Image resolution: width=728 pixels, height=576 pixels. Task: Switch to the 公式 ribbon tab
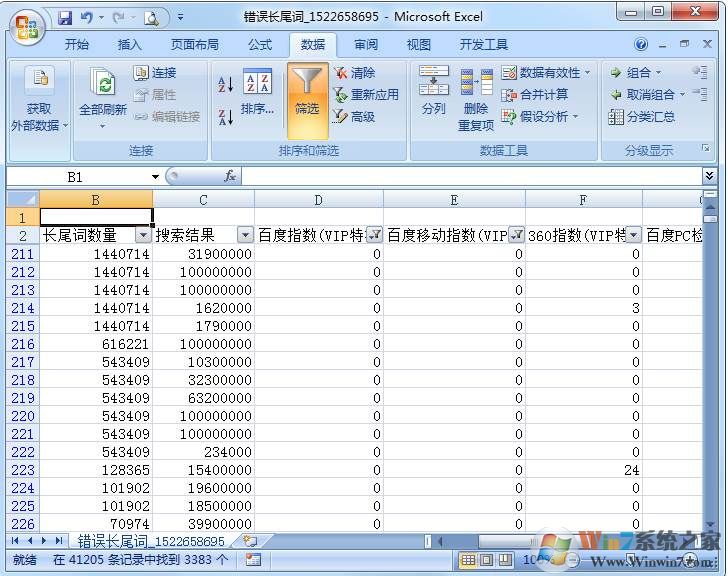coord(260,45)
